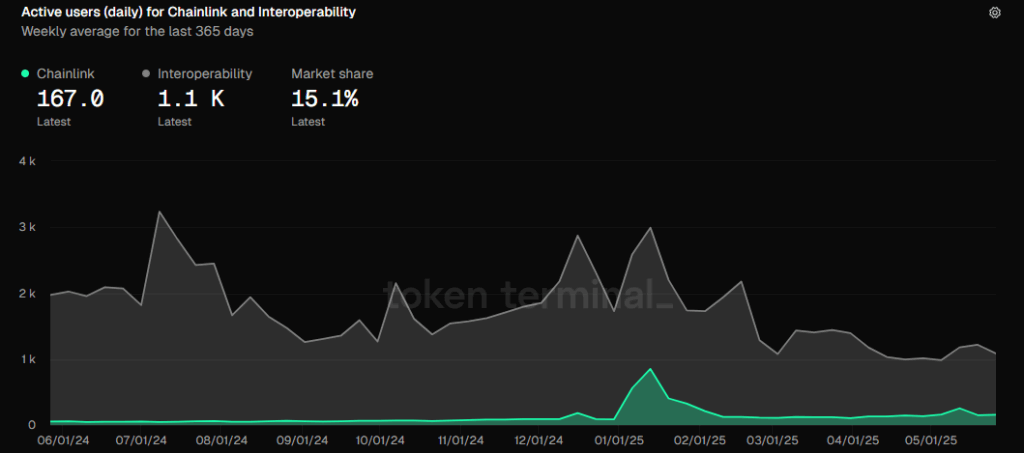
Task: Click the 06/01/24 x-axis date
Action: tap(64, 440)
